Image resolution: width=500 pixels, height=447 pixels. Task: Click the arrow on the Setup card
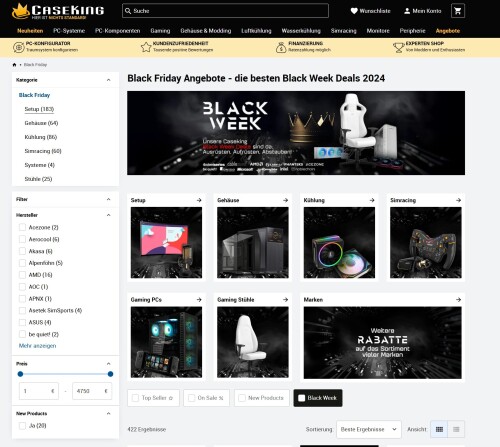click(x=199, y=200)
